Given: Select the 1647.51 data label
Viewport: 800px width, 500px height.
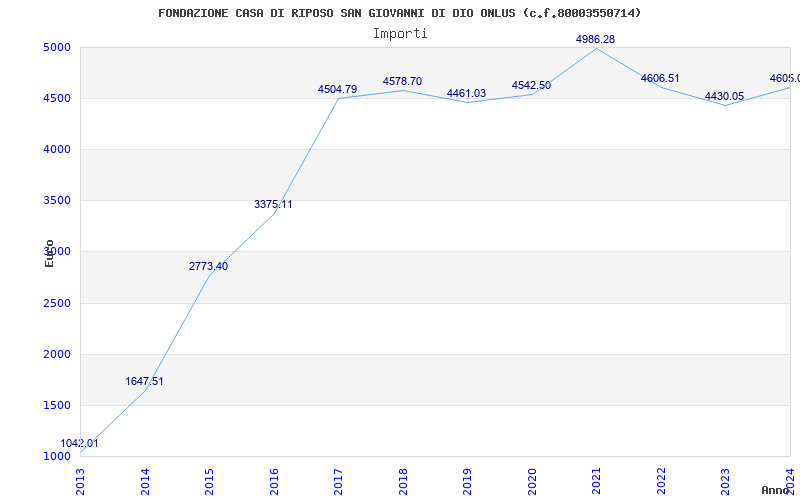Looking at the screenshot, I should [144, 381].
